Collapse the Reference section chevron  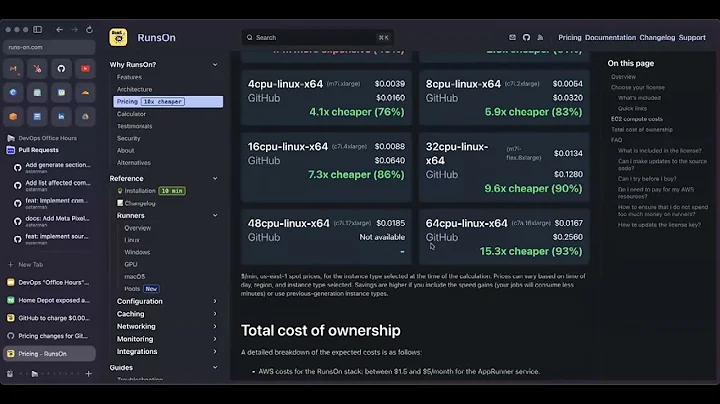pyautogui.click(x=215, y=179)
